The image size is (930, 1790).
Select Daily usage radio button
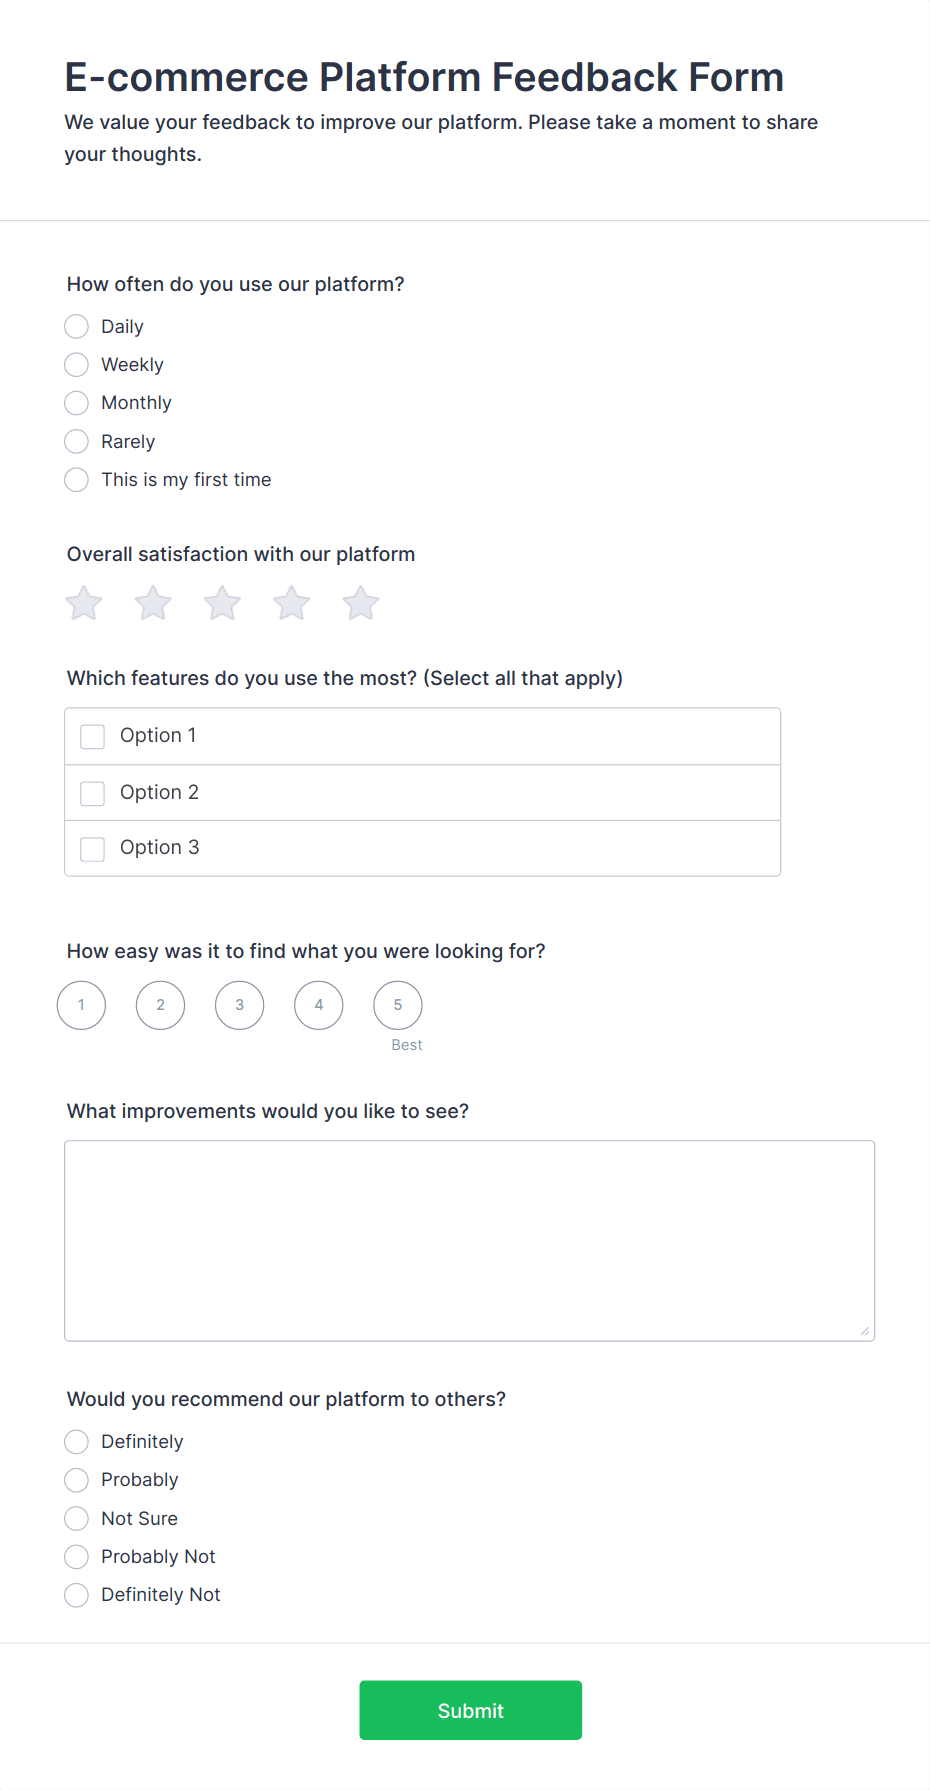(77, 327)
